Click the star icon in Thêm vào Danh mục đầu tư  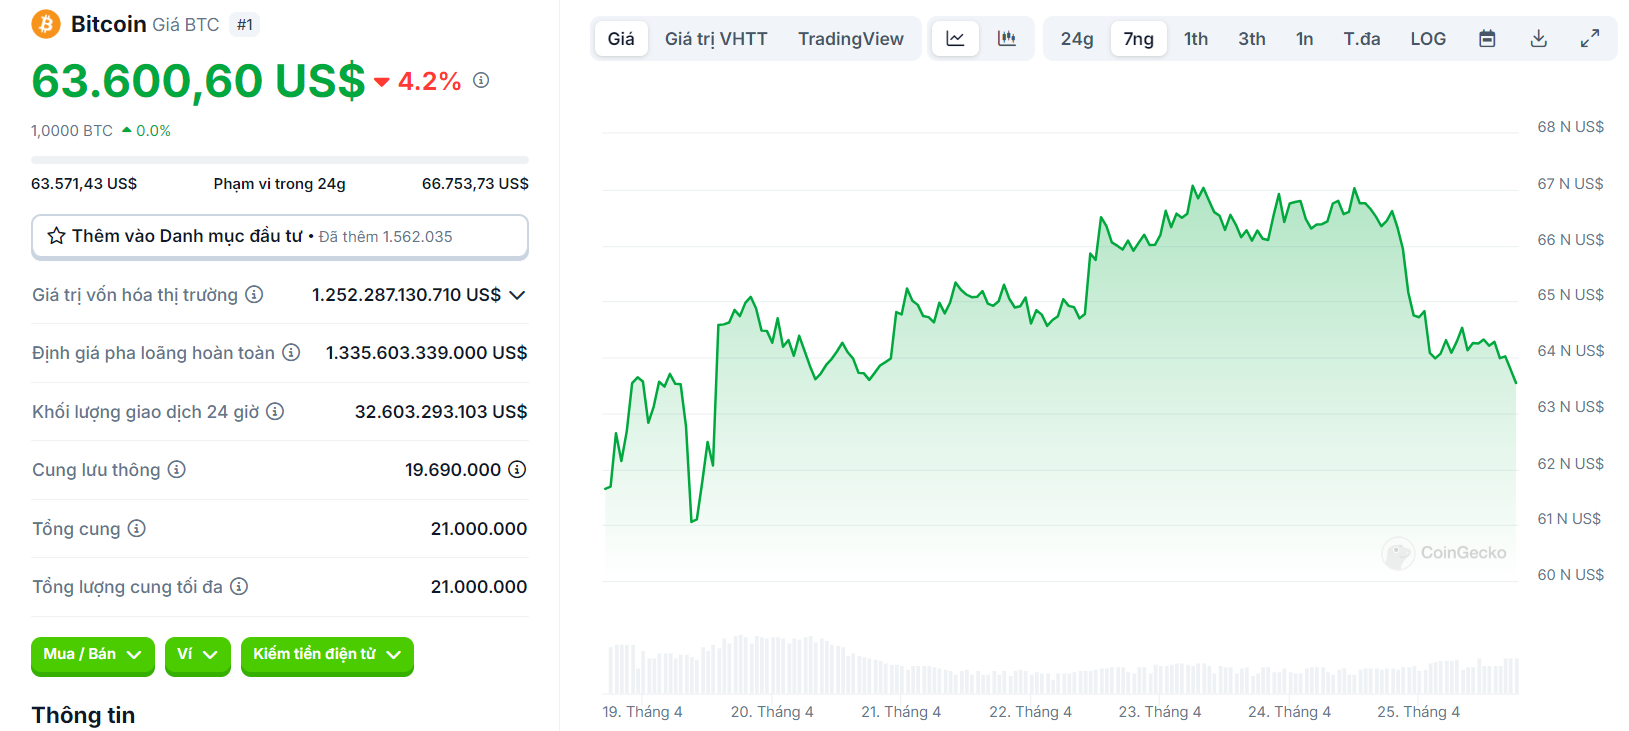click(x=57, y=236)
